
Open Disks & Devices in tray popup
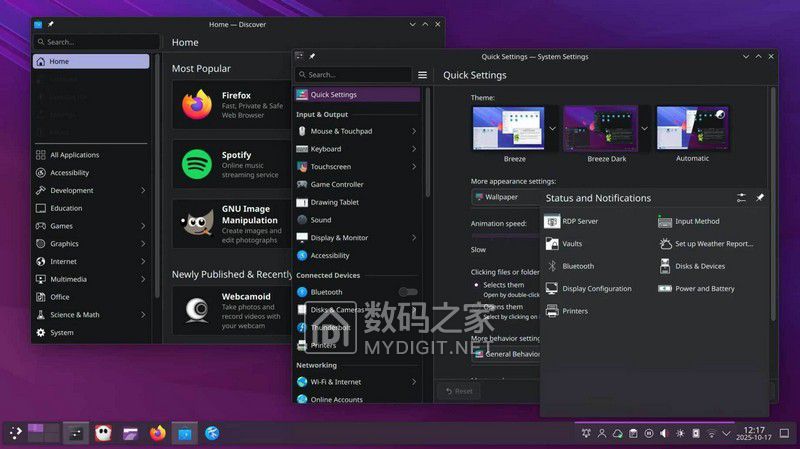click(x=699, y=266)
